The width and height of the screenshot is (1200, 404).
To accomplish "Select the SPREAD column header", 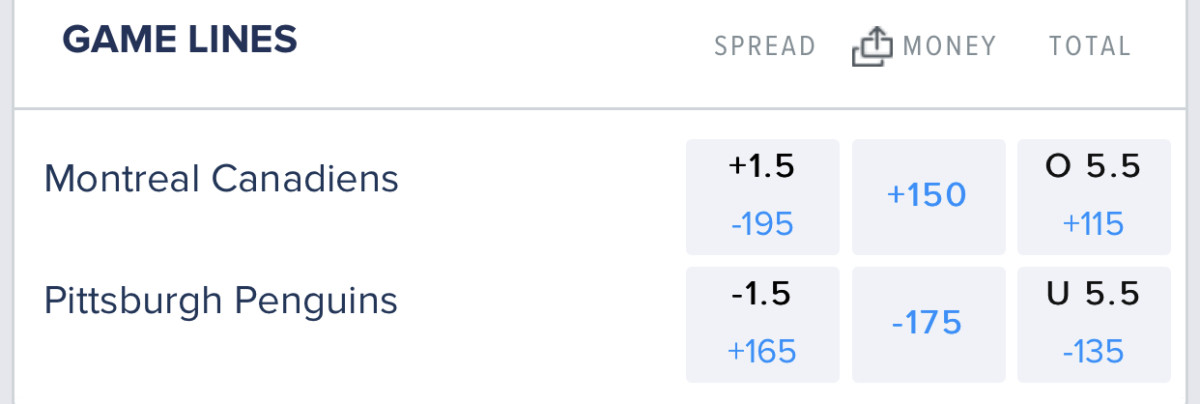I will click(x=765, y=46).
